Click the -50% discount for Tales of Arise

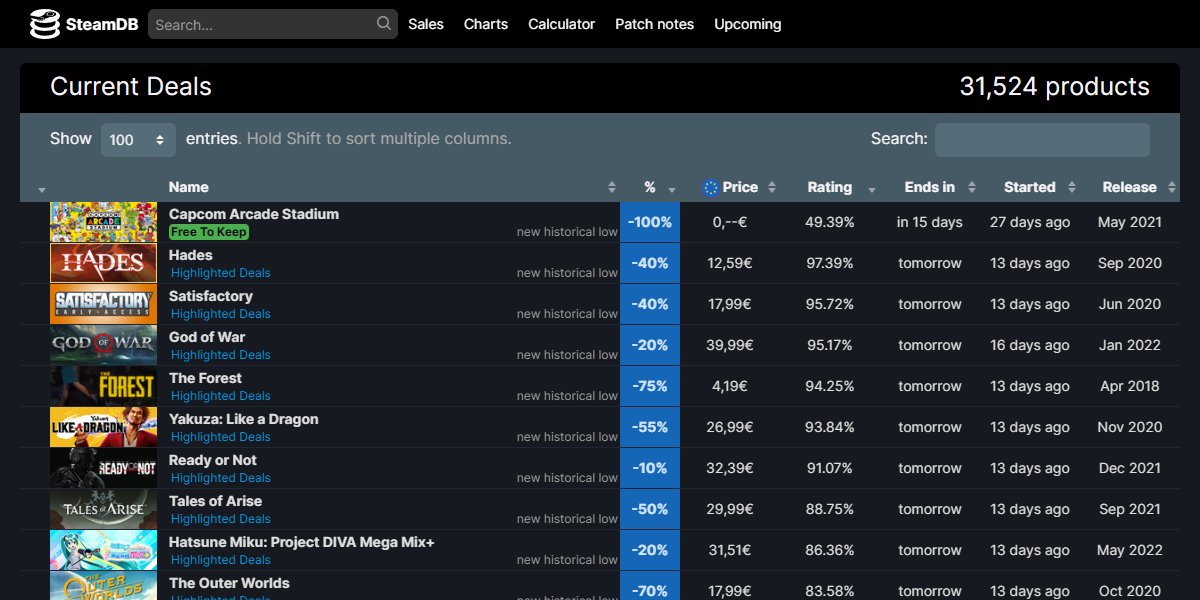[650, 509]
